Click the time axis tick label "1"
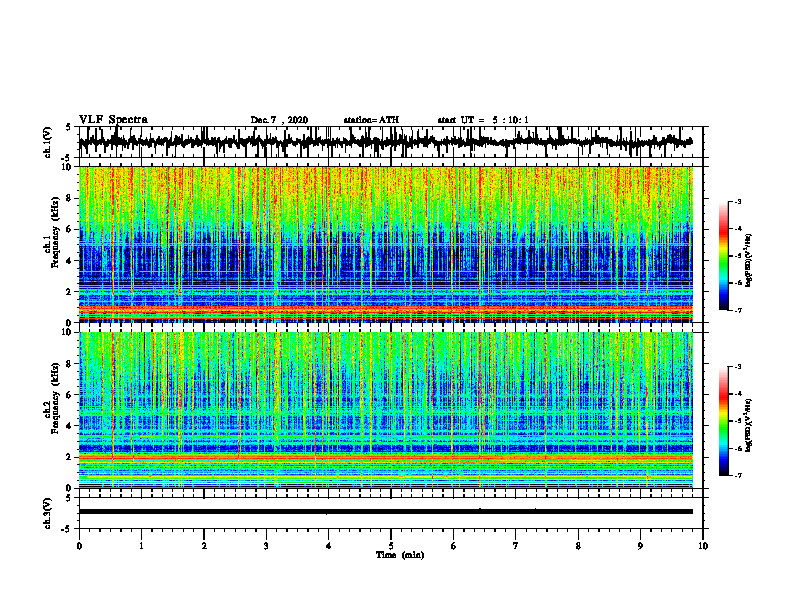792x612 pixels. tap(141, 546)
